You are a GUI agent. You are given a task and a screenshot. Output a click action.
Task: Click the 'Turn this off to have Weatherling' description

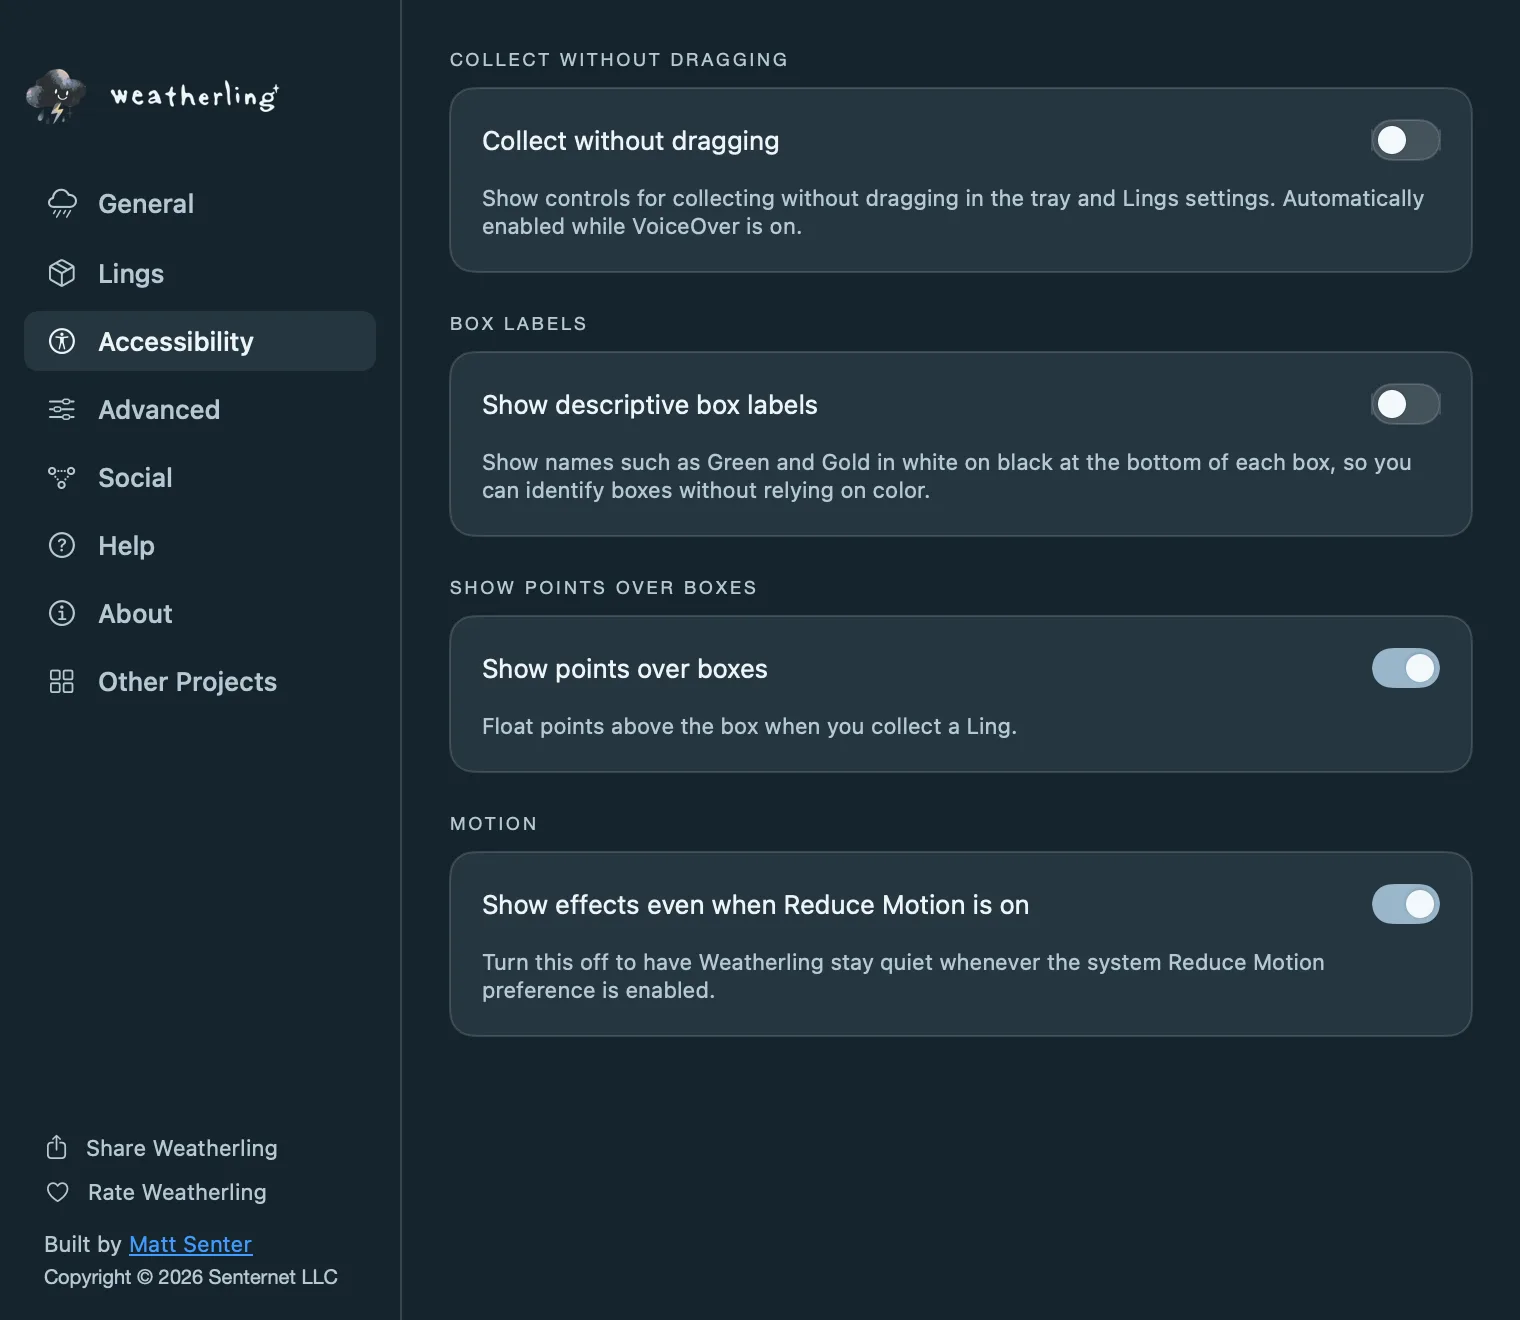click(903, 976)
